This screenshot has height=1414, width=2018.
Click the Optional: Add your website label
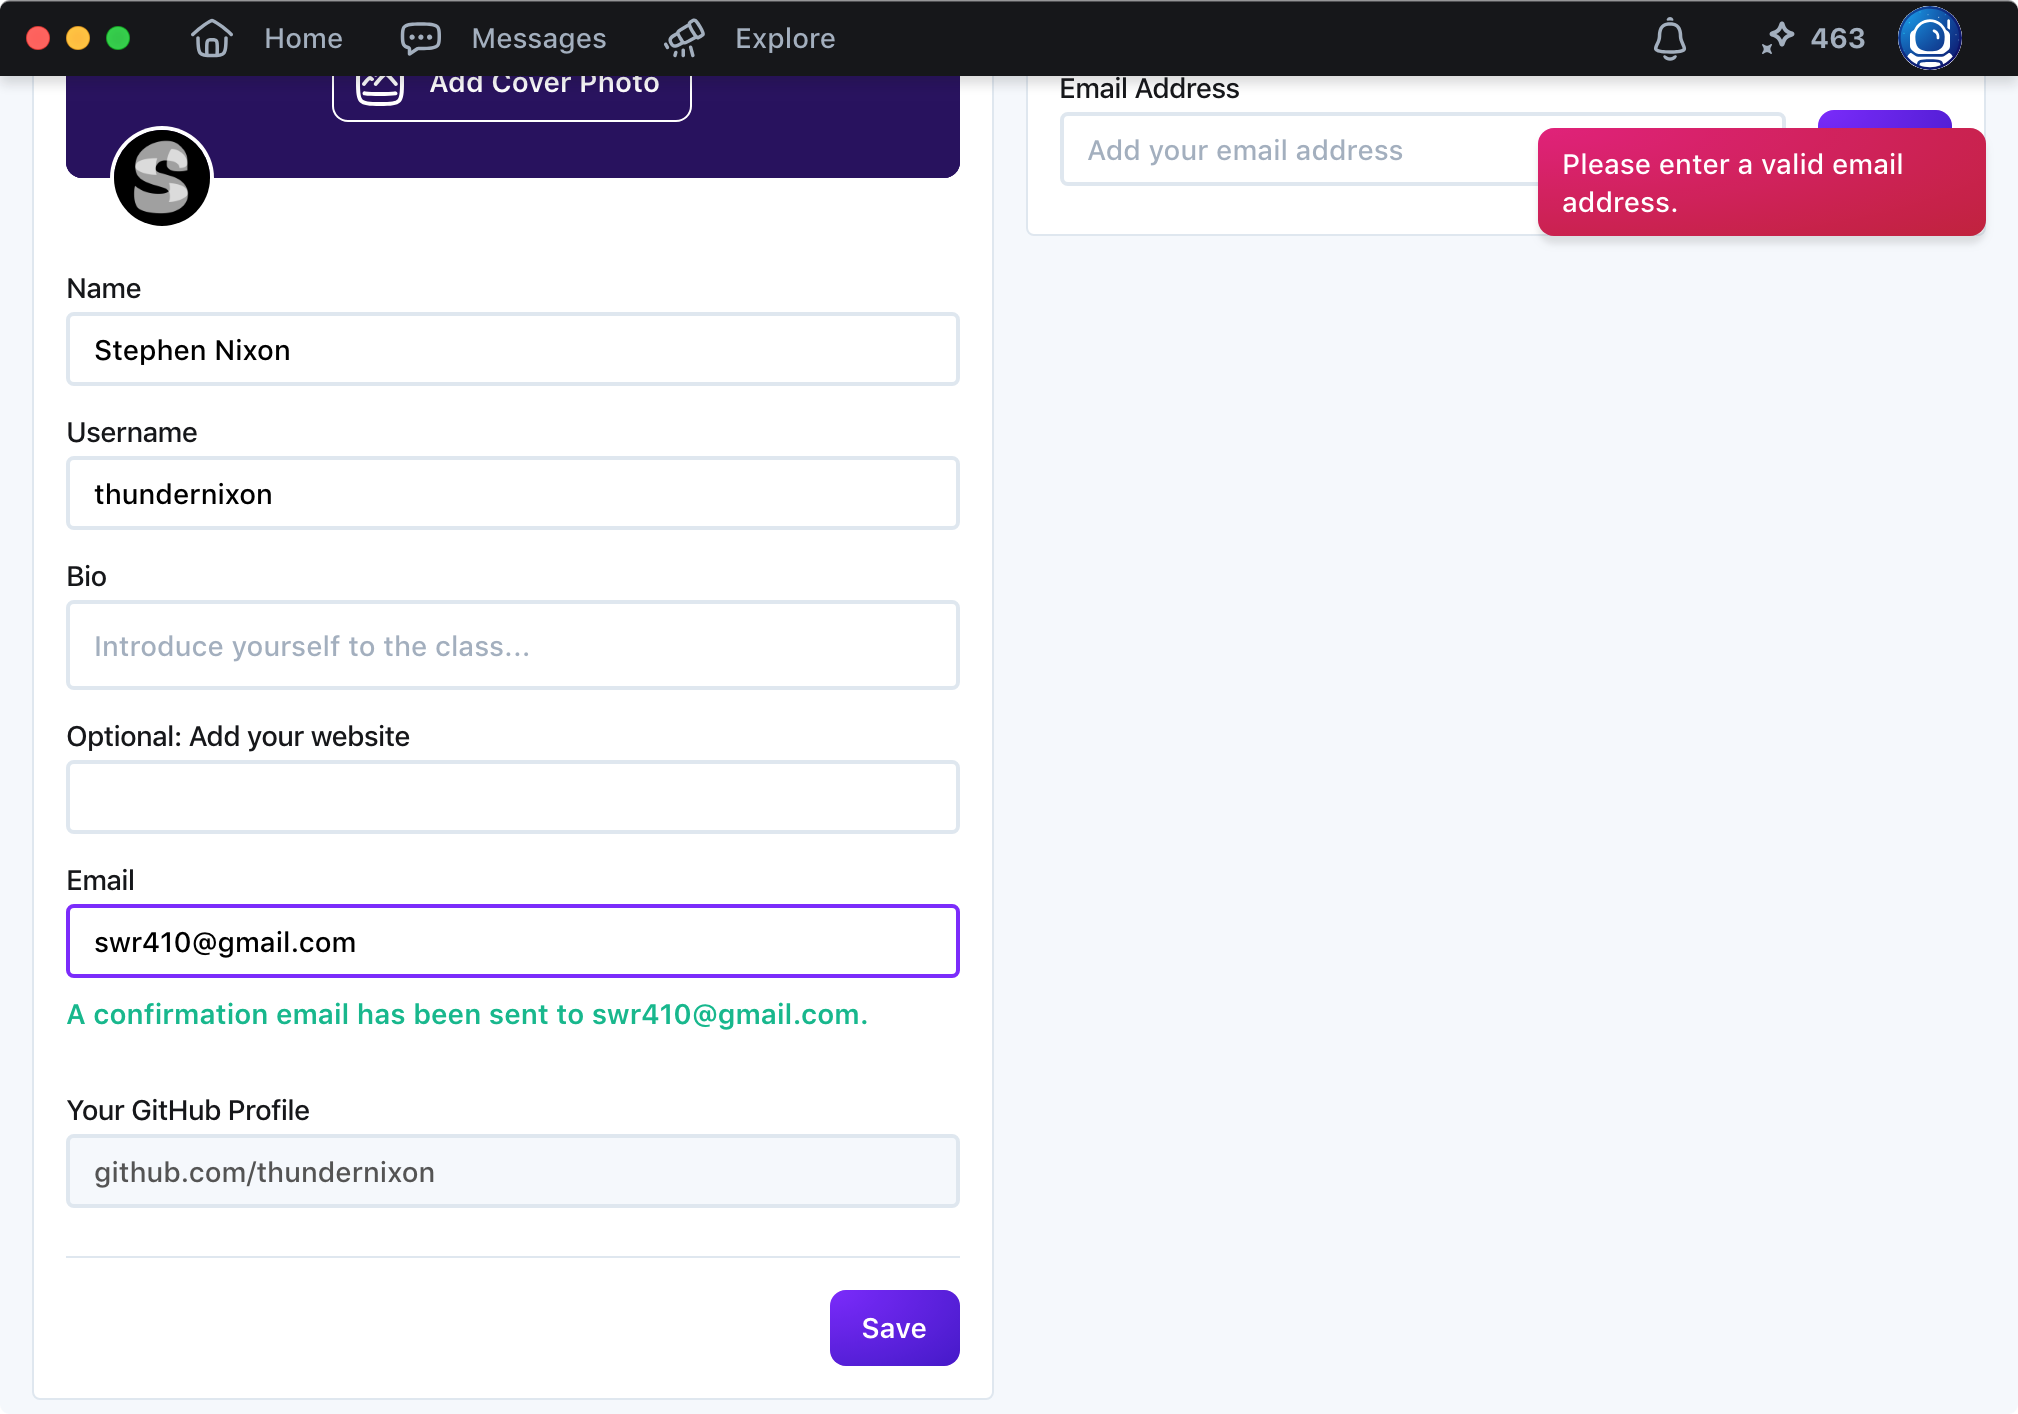[238, 736]
